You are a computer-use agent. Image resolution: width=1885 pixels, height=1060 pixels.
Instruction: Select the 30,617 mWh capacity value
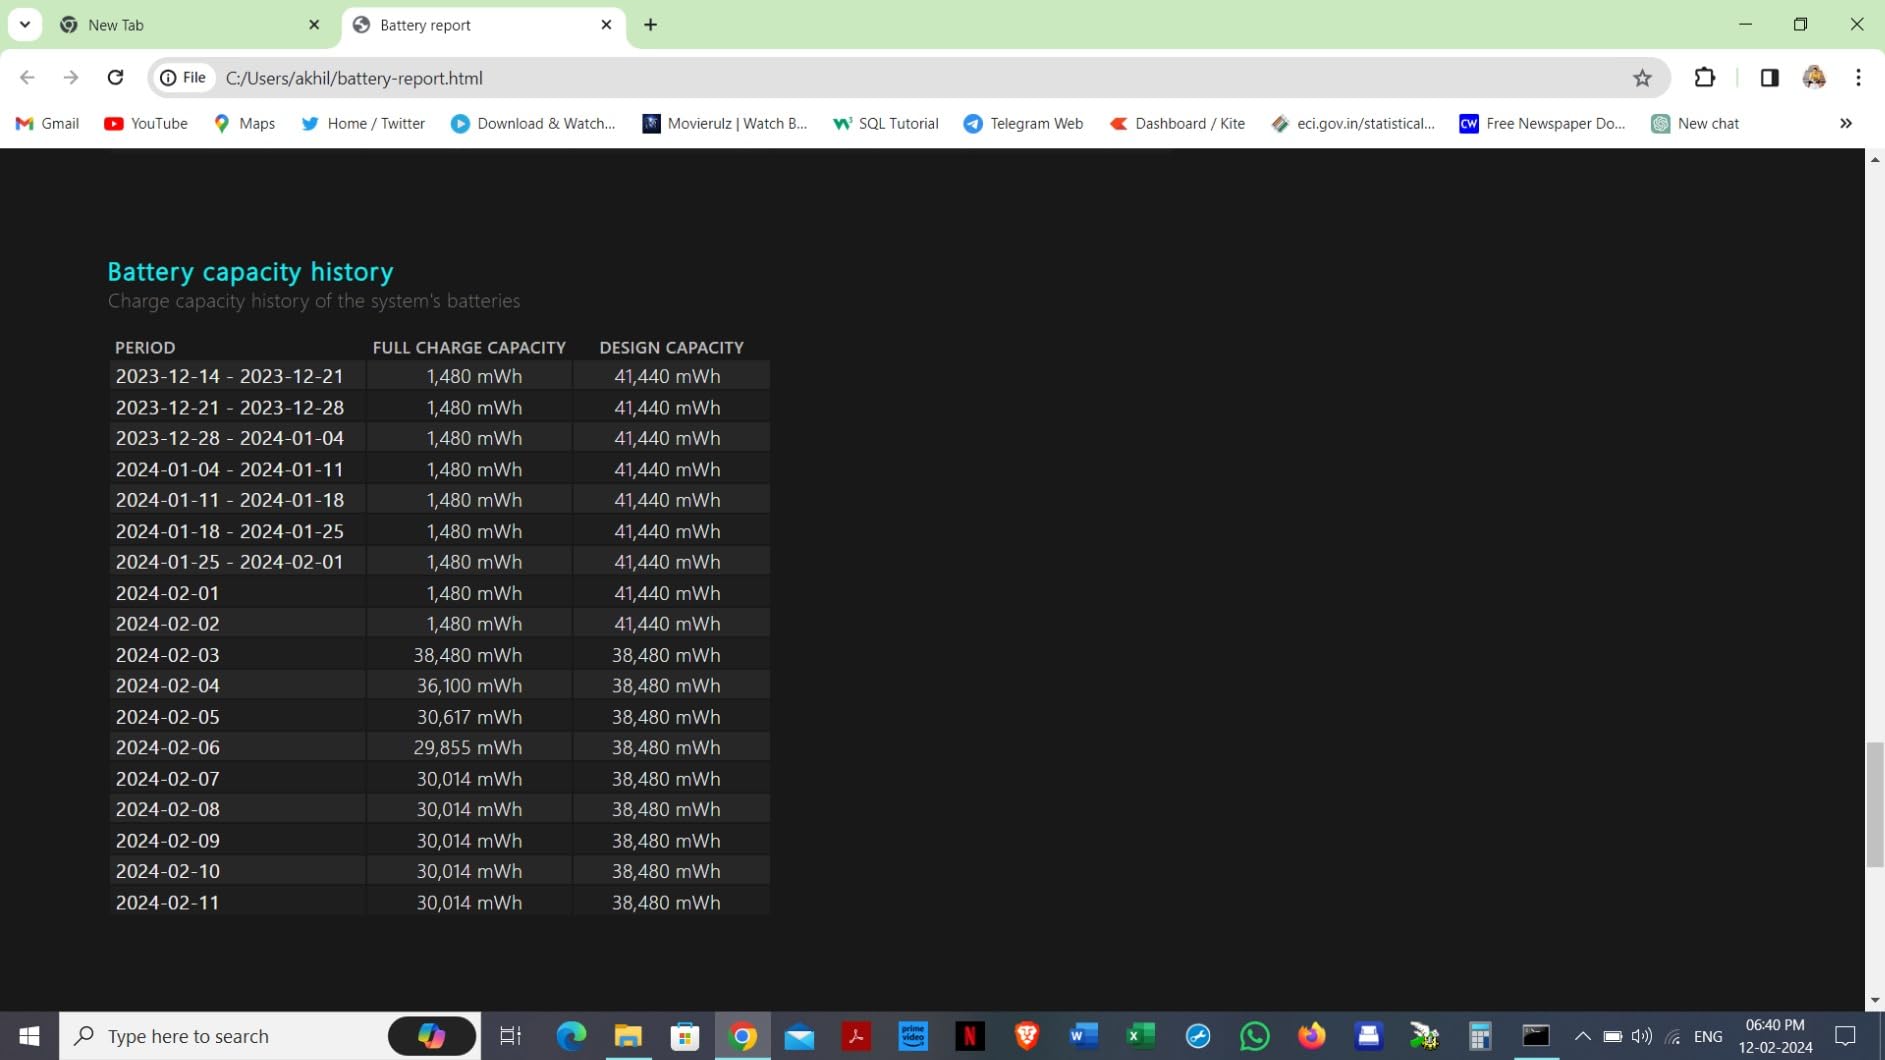(469, 717)
